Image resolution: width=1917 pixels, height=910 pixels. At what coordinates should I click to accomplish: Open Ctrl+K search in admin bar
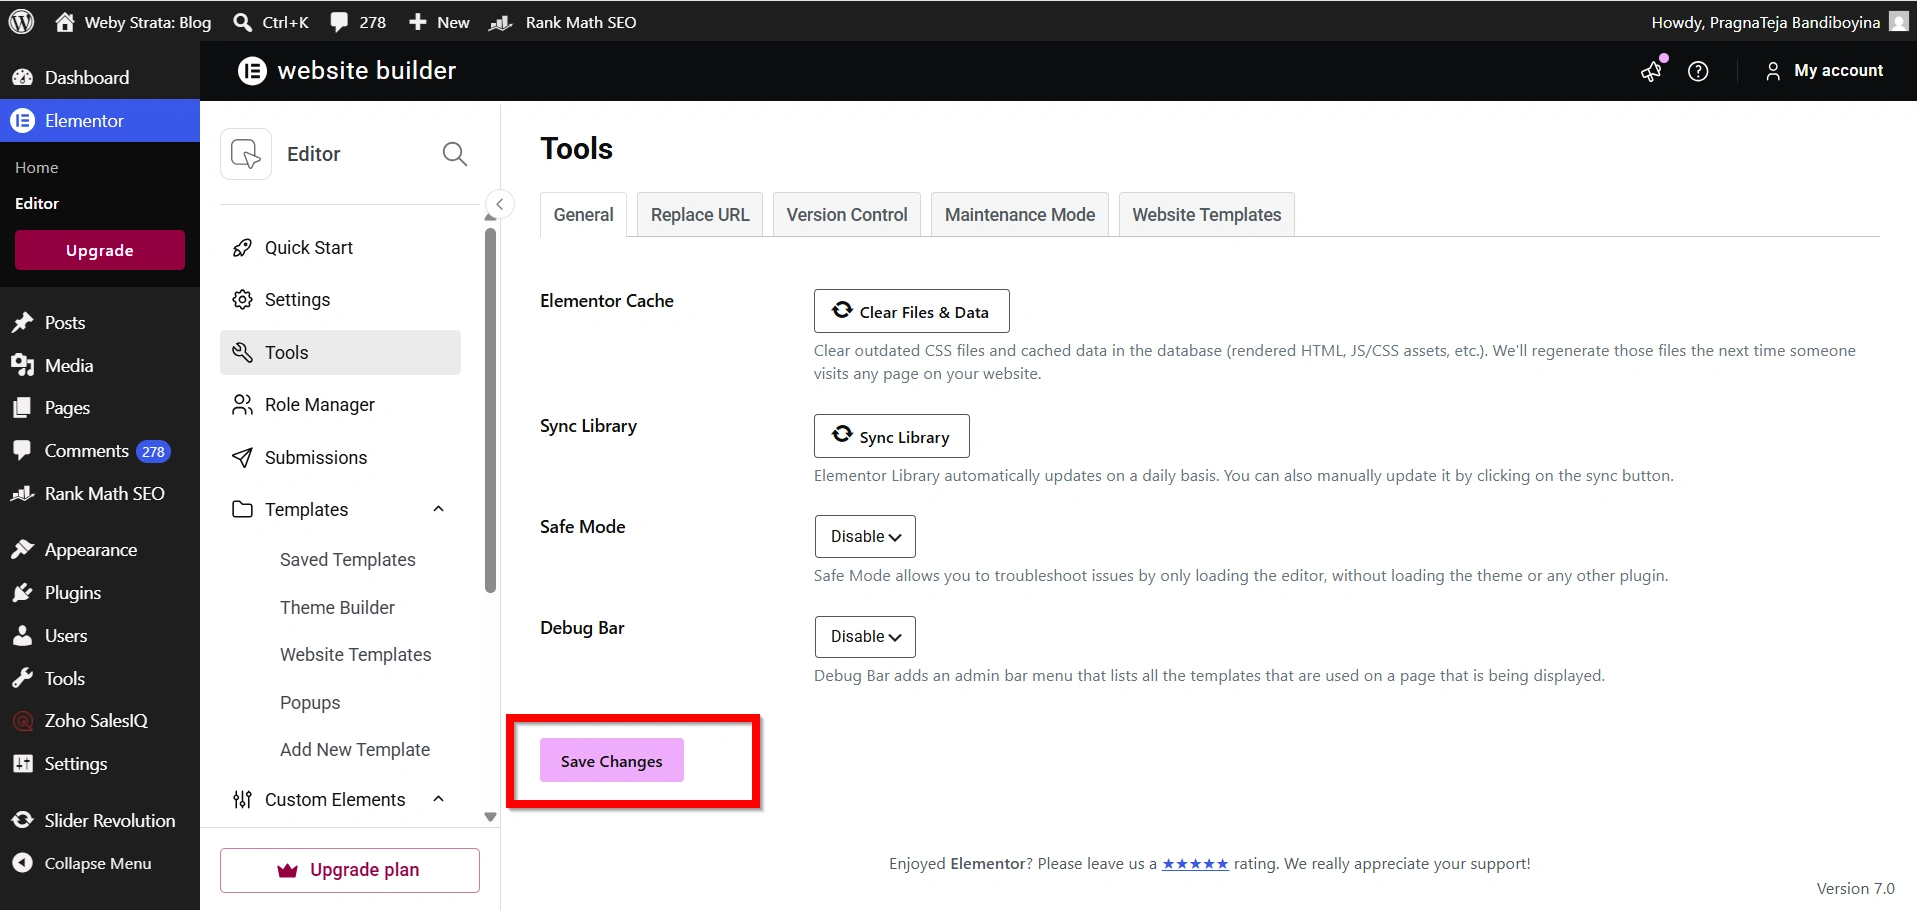271,22
